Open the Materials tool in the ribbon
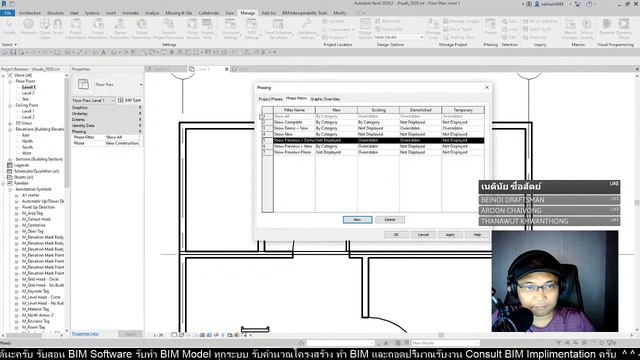Viewport: 640px width, 360px height. tap(28, 28)
